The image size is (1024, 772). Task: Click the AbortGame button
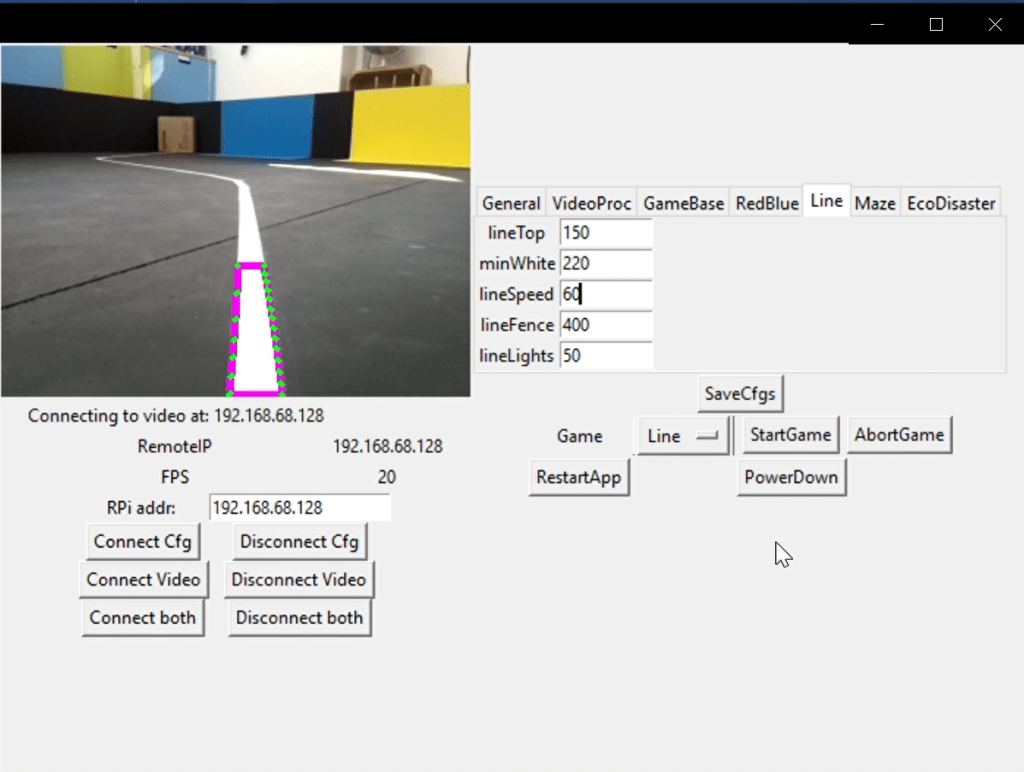click(x=898, y=435)
